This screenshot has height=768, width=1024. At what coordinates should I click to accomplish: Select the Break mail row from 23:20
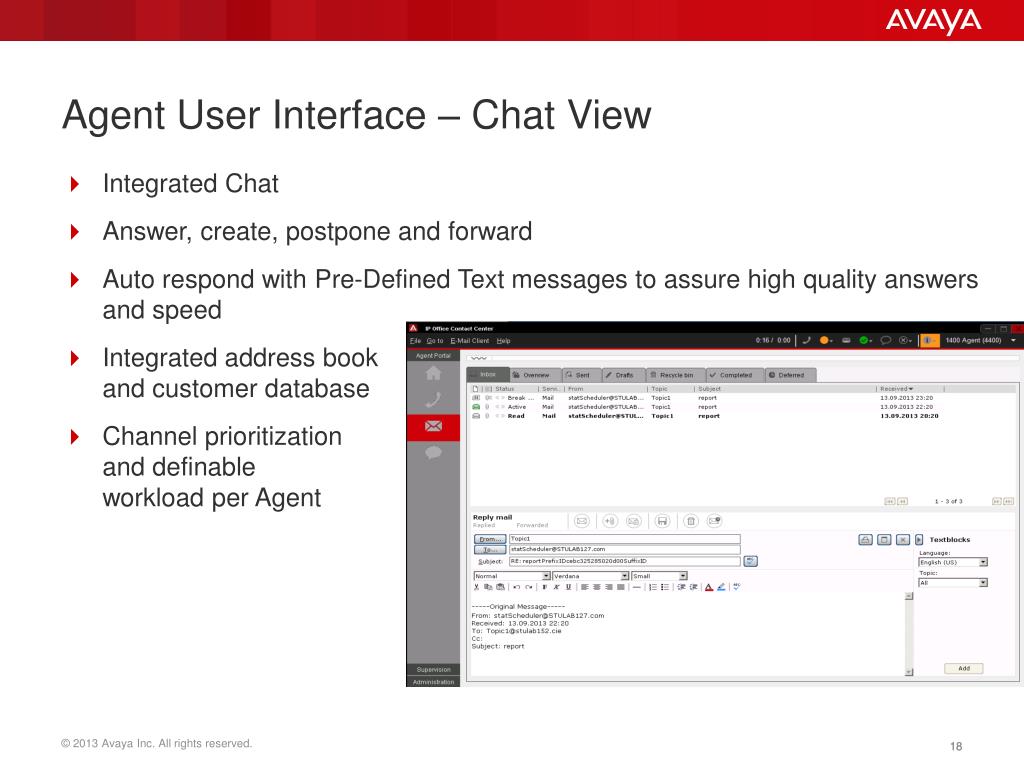[741, 398]
